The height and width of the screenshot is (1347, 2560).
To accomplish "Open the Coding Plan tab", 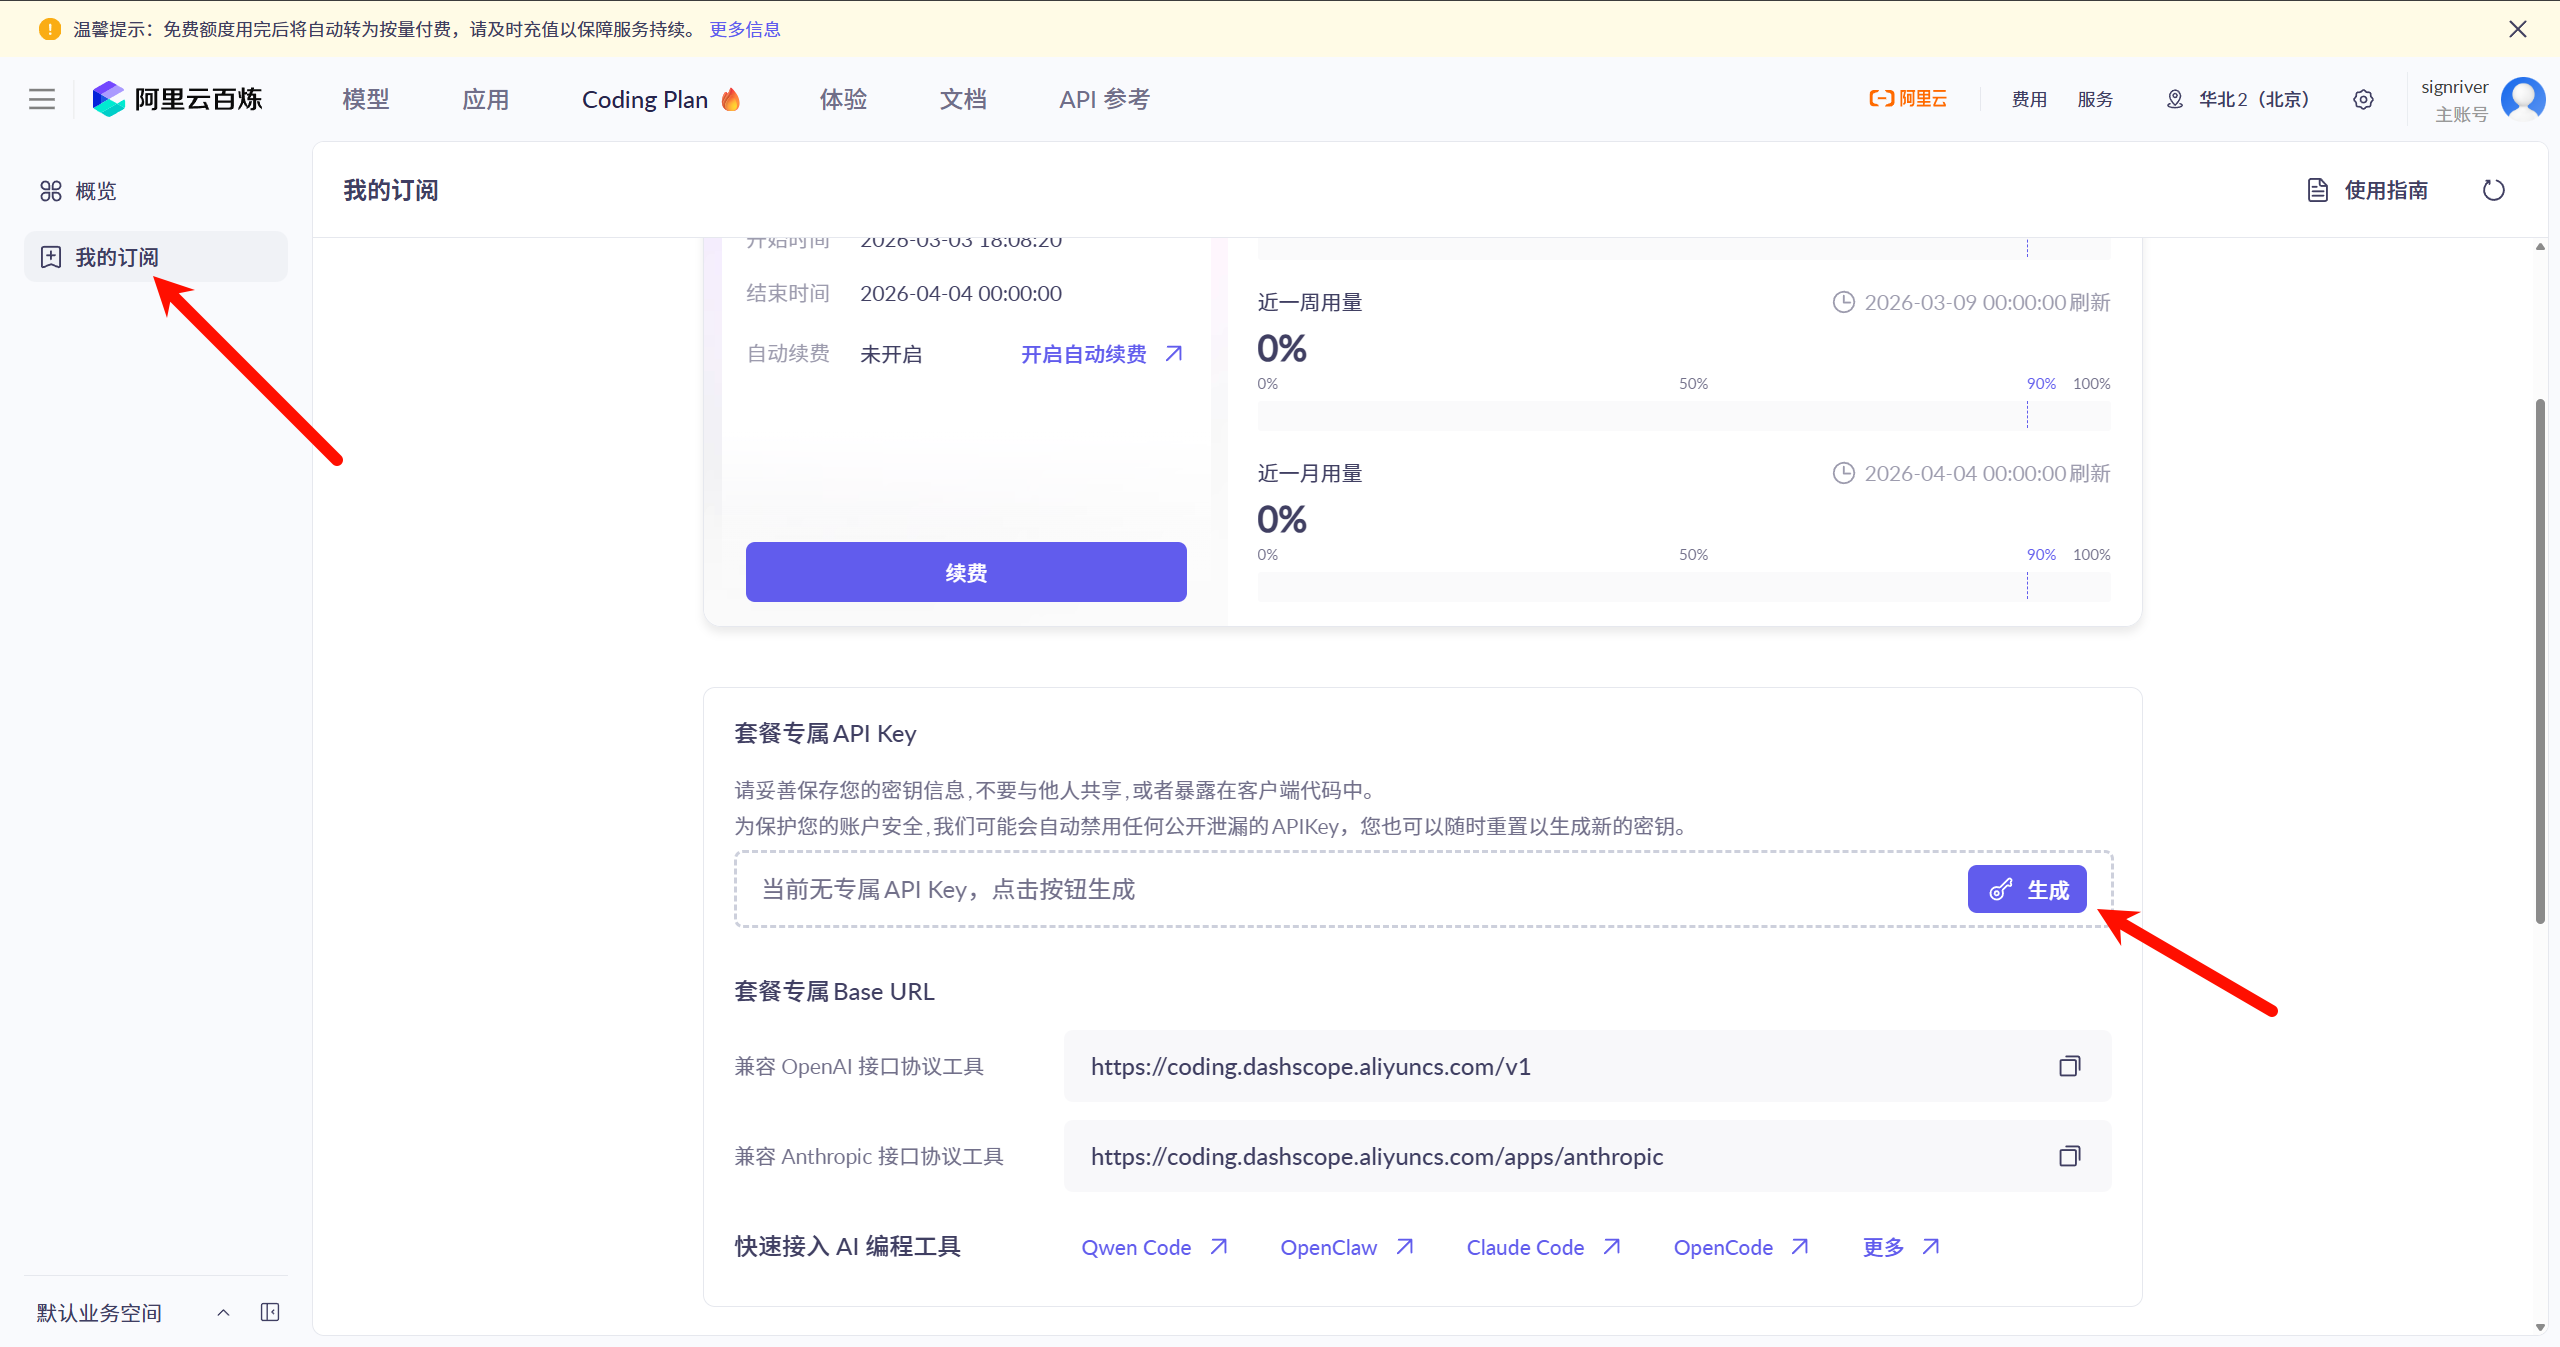I will [x=661, y=99].
